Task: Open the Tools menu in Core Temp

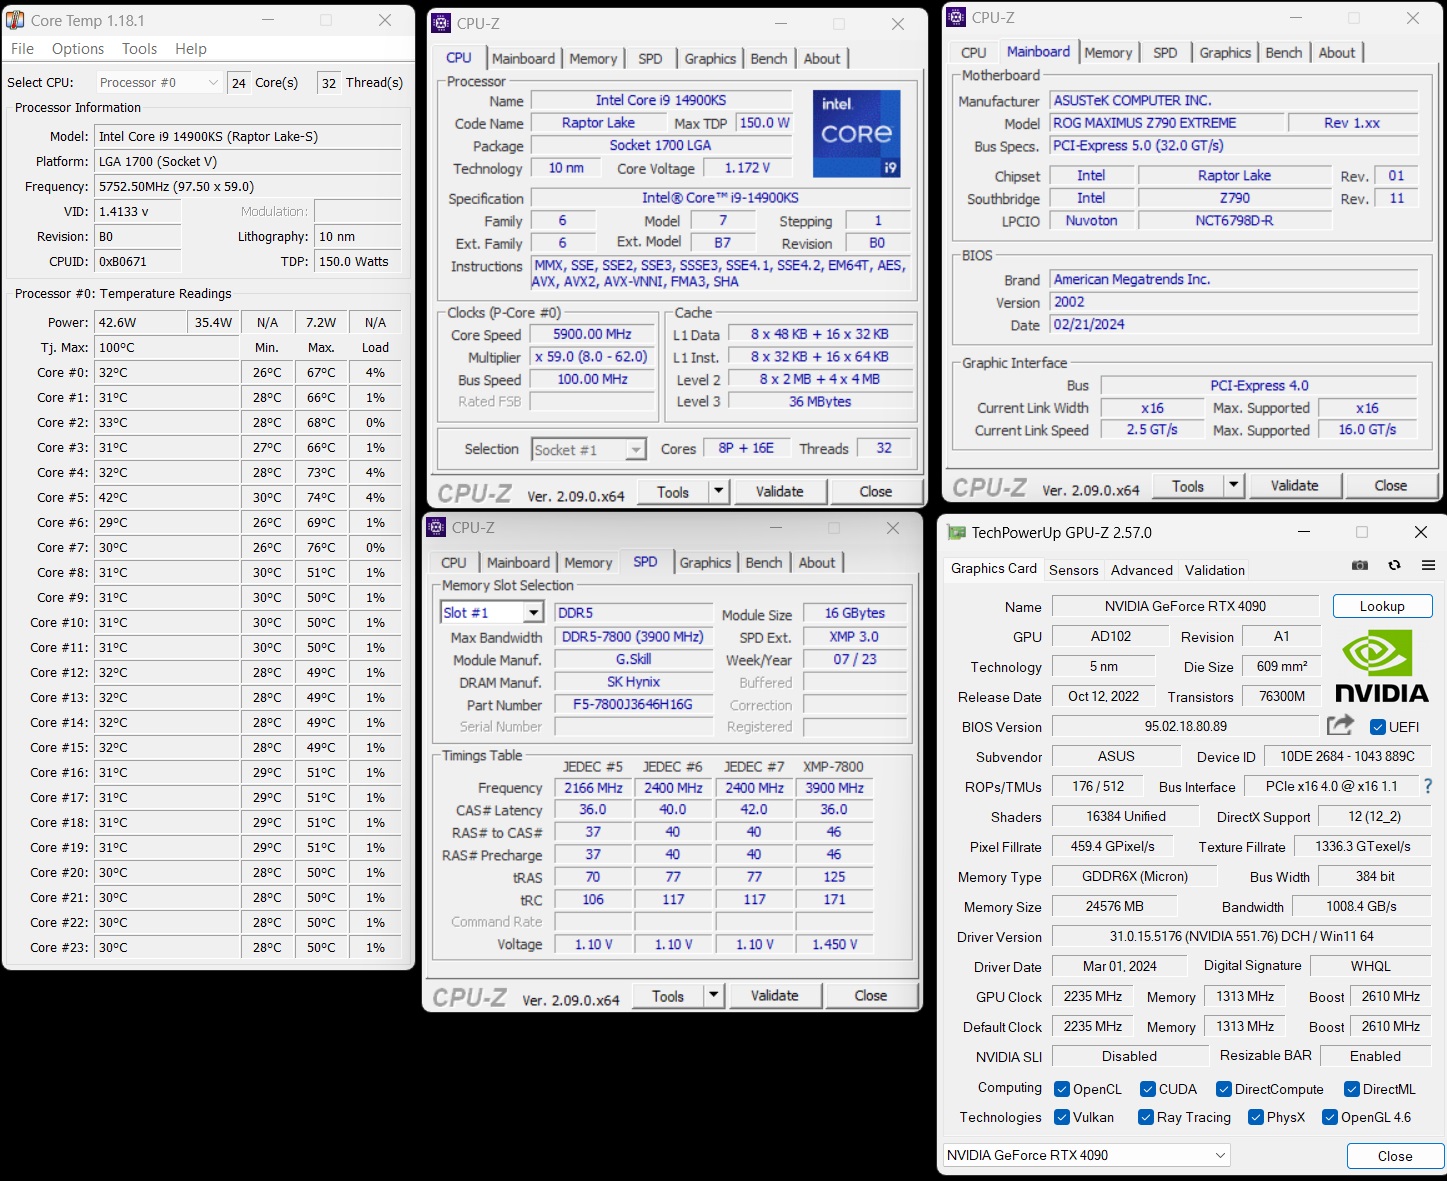Action: coord(140,49)
